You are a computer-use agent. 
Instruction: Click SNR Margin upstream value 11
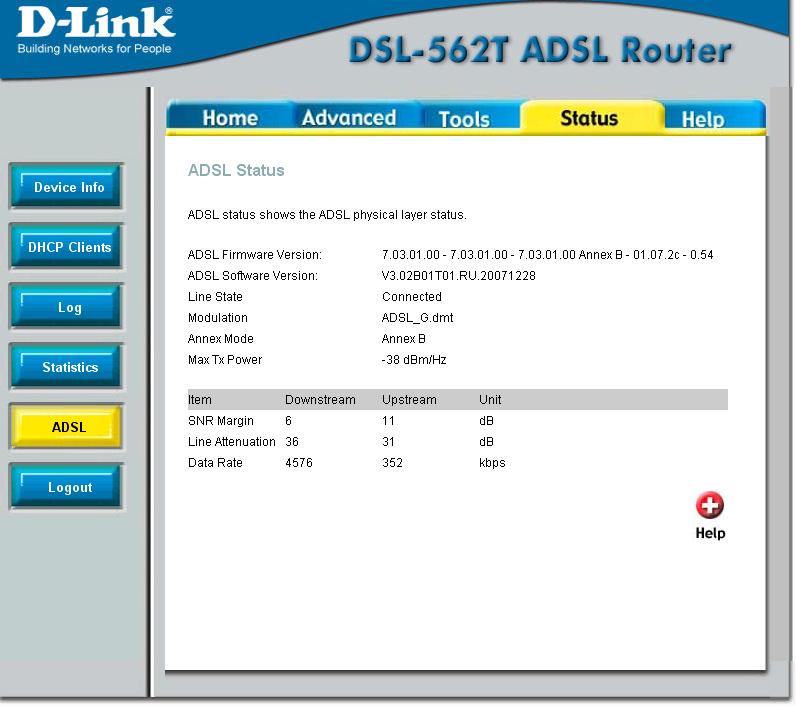(388, 421)
